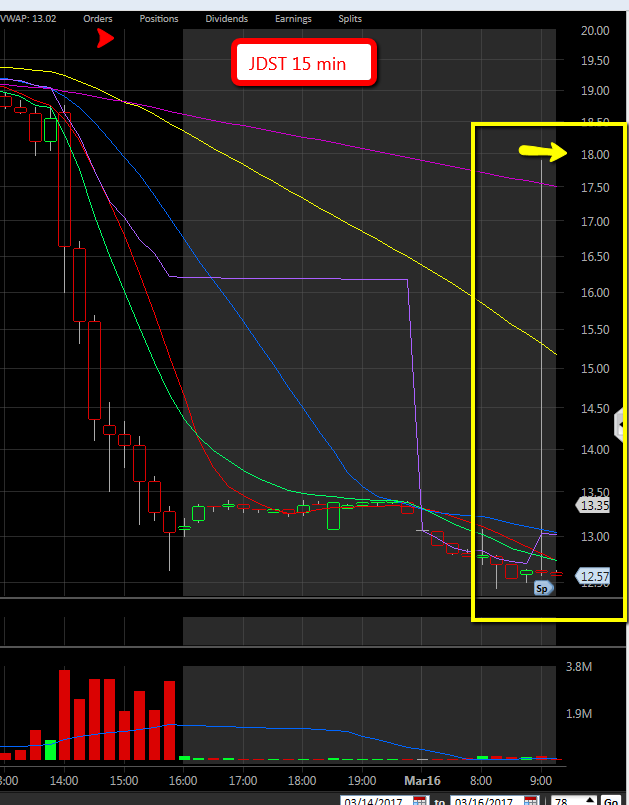
Task: Click the Sp split marker on chart
Action: [x=543, y=589]
